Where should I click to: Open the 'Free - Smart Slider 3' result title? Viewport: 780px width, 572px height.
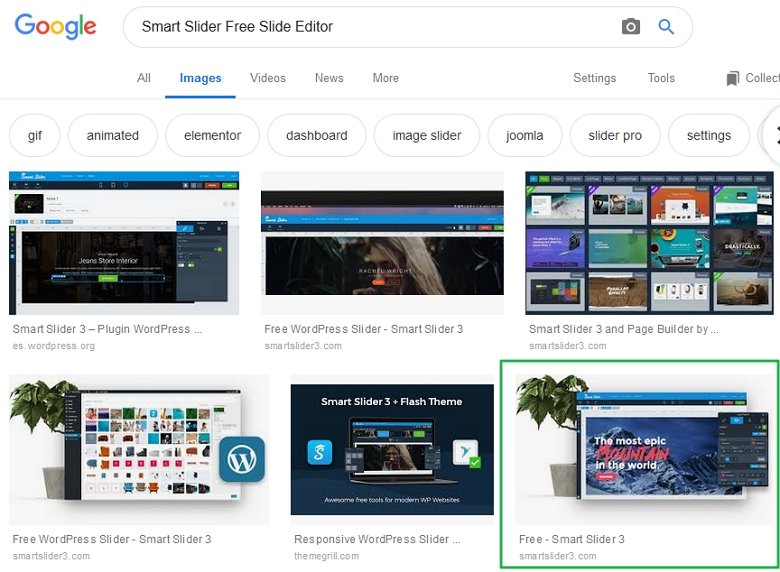[x=572, y=539]
